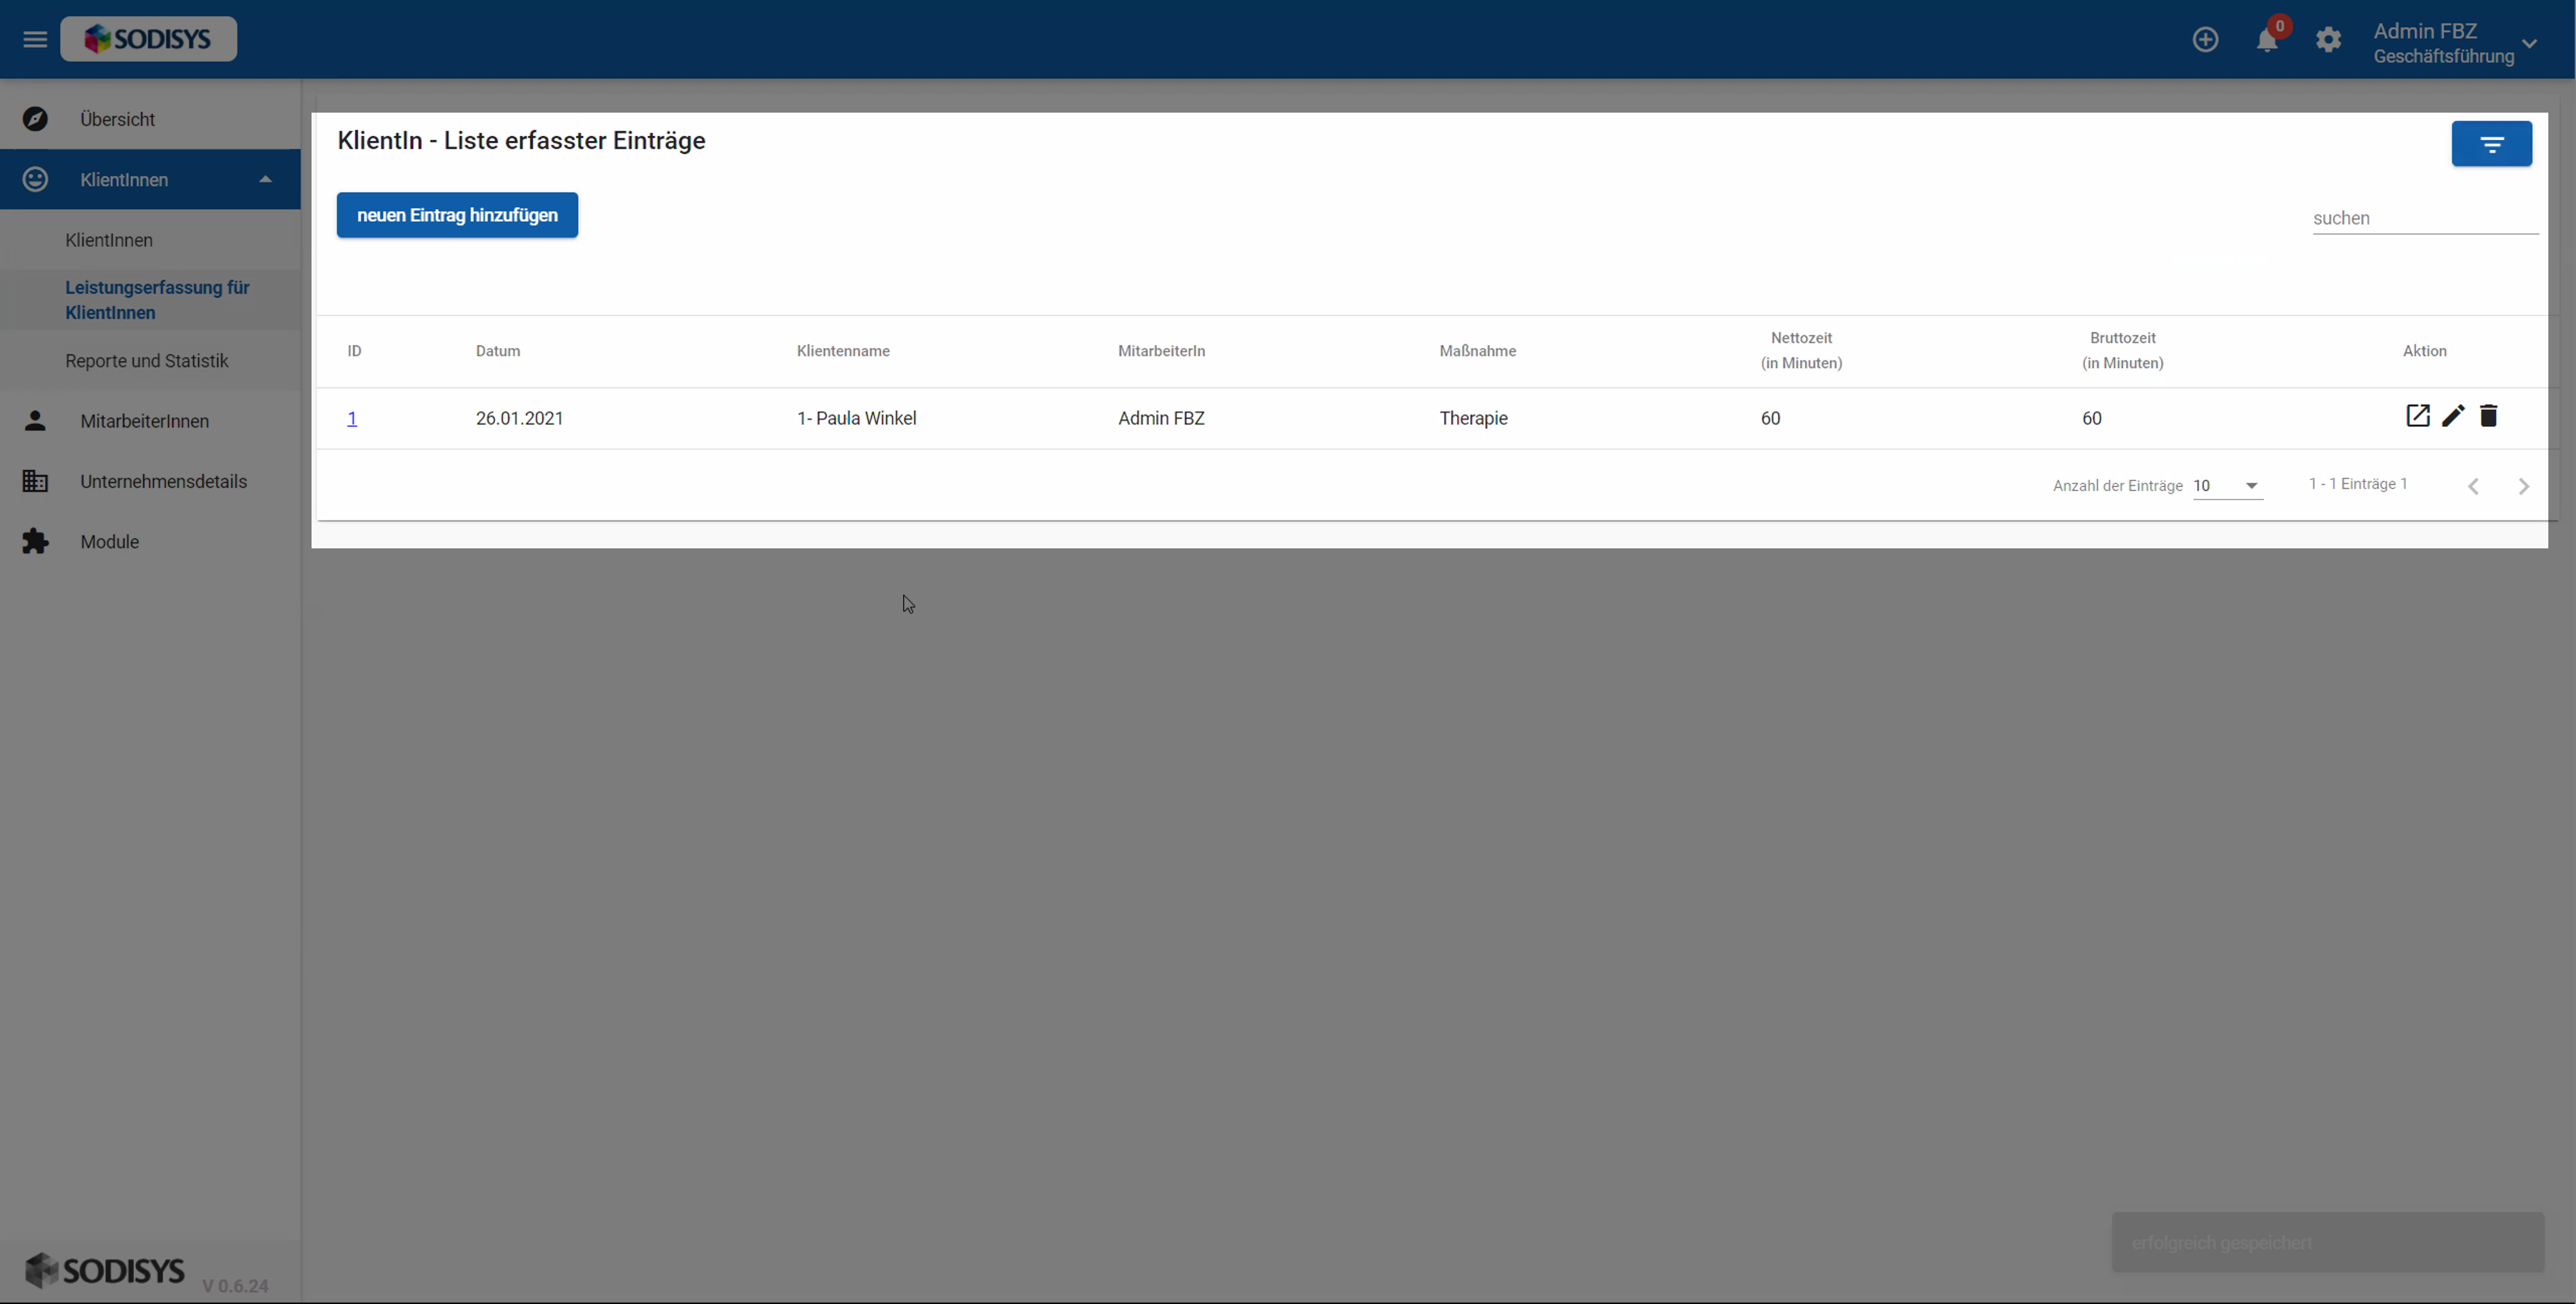Sort by the Klientenname column header

coord(843,351)
